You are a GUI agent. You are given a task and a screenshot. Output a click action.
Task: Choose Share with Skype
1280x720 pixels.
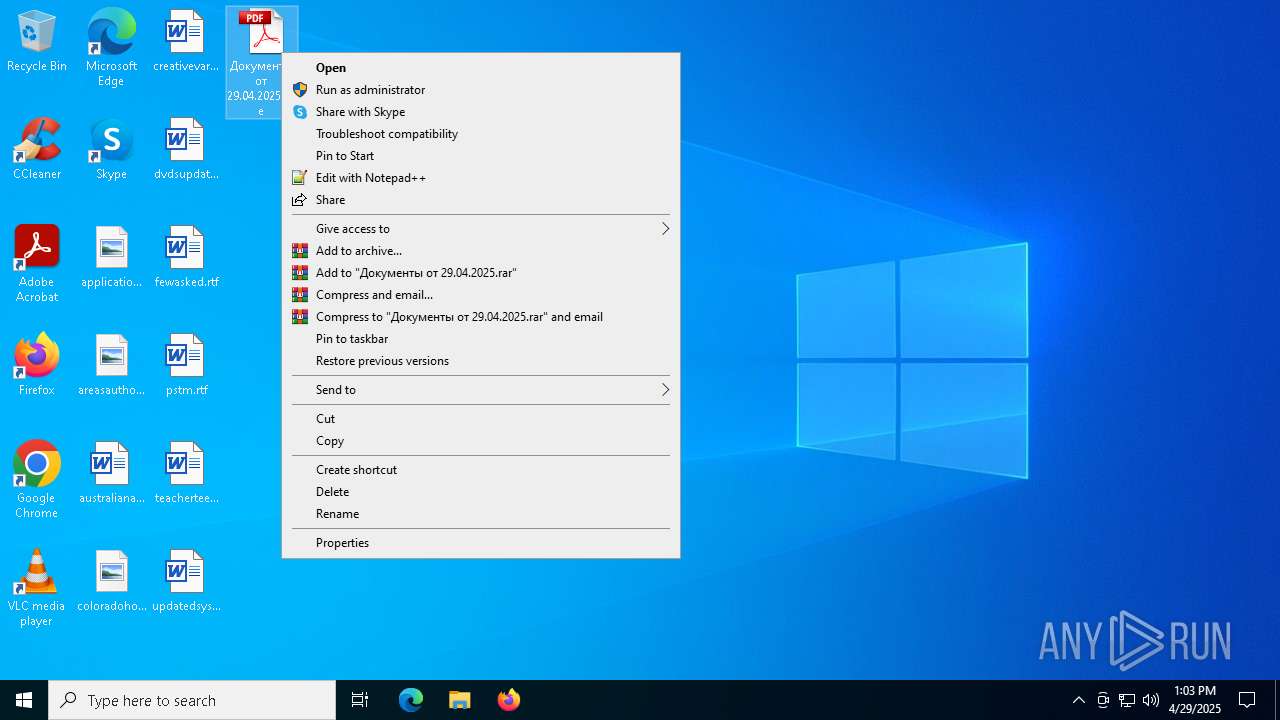click(481, 112)
